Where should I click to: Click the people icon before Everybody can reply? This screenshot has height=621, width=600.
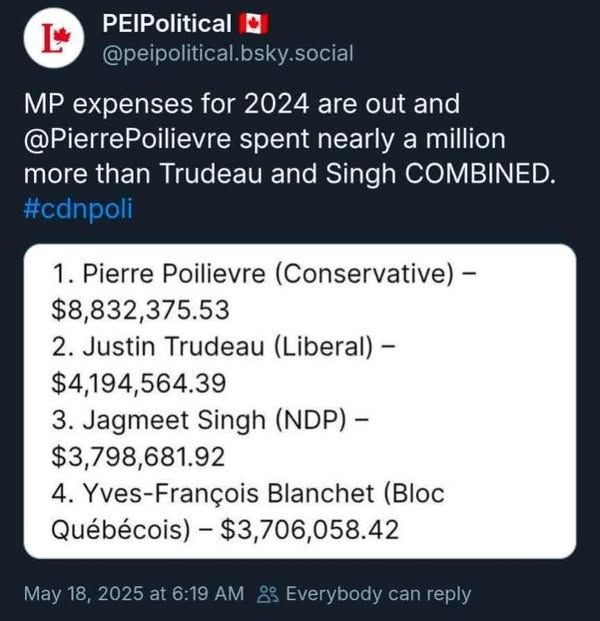[267, 594]
